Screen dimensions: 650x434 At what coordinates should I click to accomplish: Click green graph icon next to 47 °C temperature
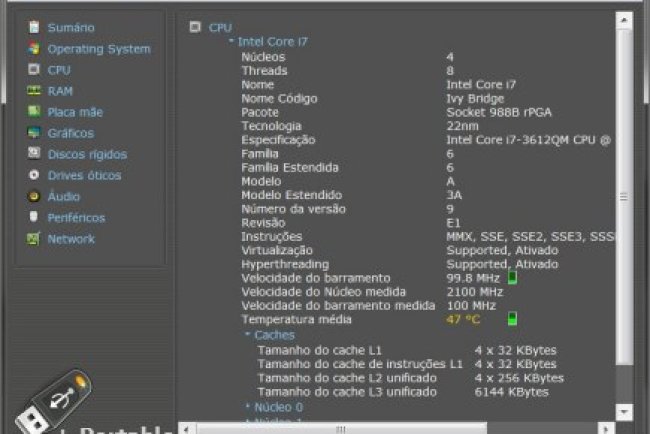(512, 319)
